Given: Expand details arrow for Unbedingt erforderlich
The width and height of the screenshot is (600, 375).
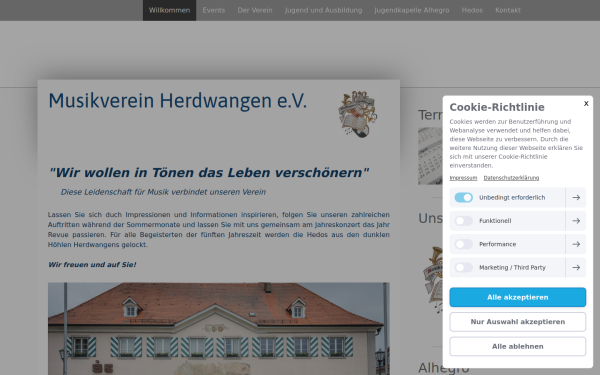Looking at the screenshot, I should pos(576,197).
